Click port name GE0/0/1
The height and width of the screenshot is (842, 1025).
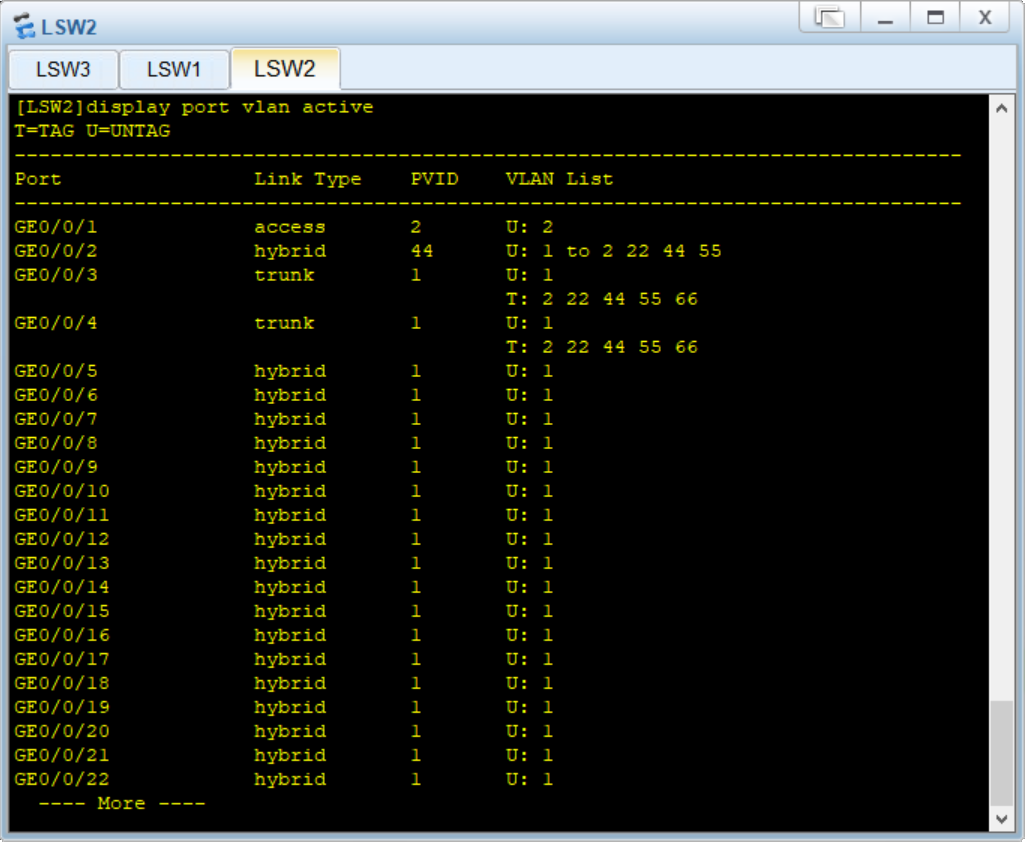(x=56, y=227)
